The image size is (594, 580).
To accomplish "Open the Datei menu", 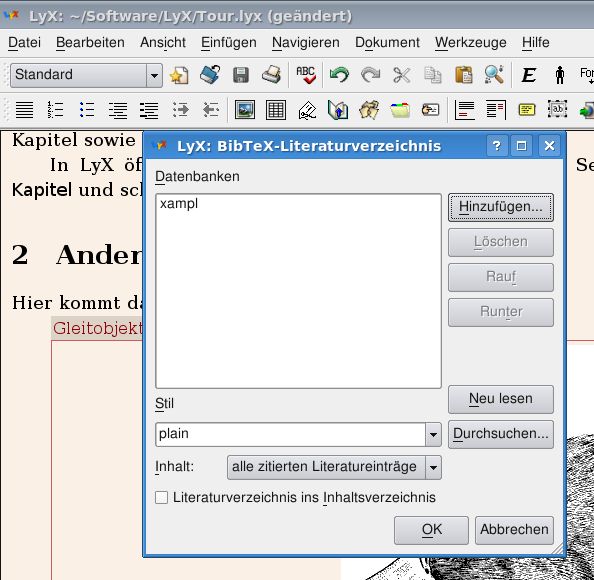I will click(24, 42).
